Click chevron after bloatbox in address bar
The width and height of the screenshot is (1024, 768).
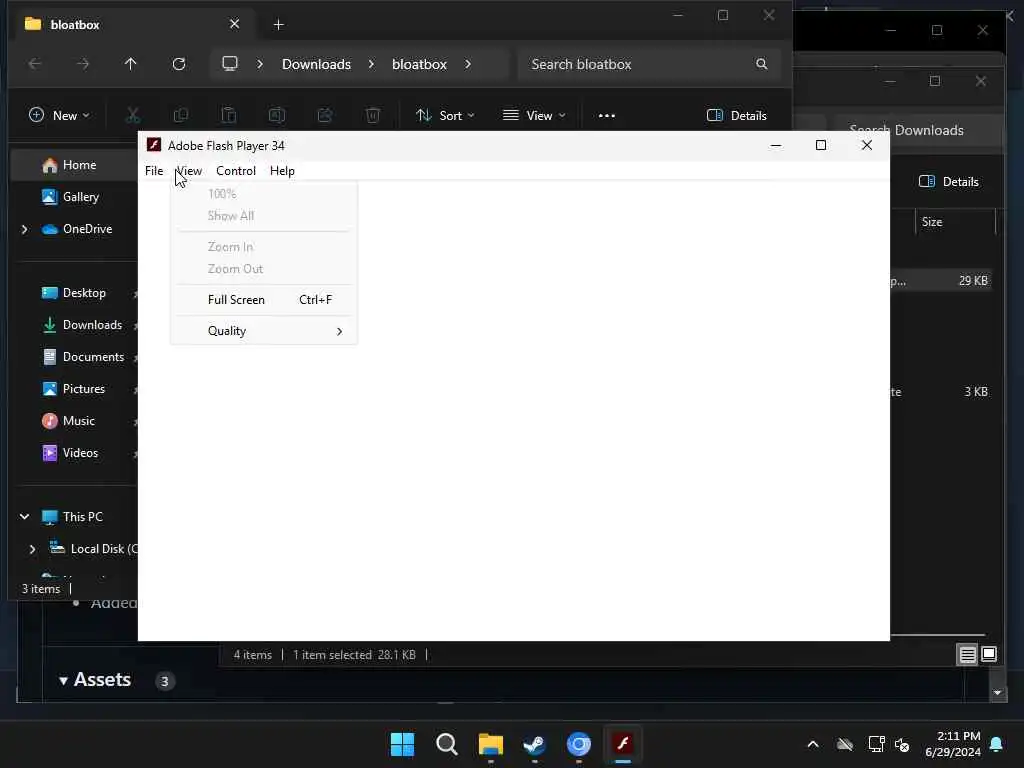[x=468, y=64]
